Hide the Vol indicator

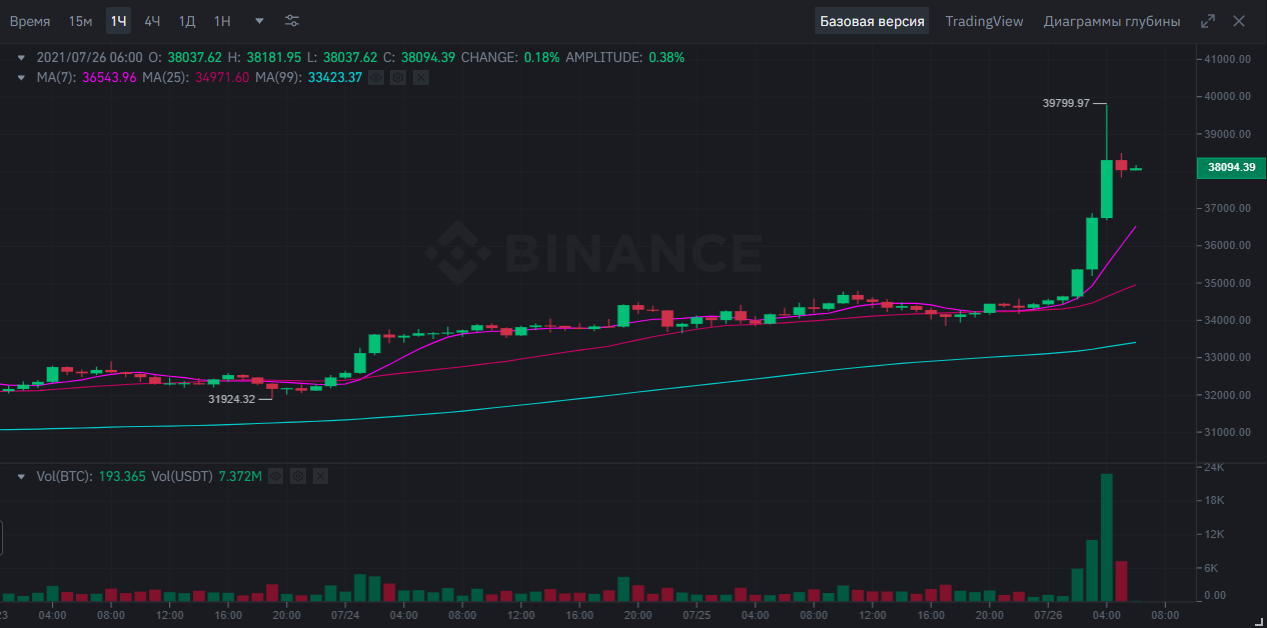click(x=276, y=477)
